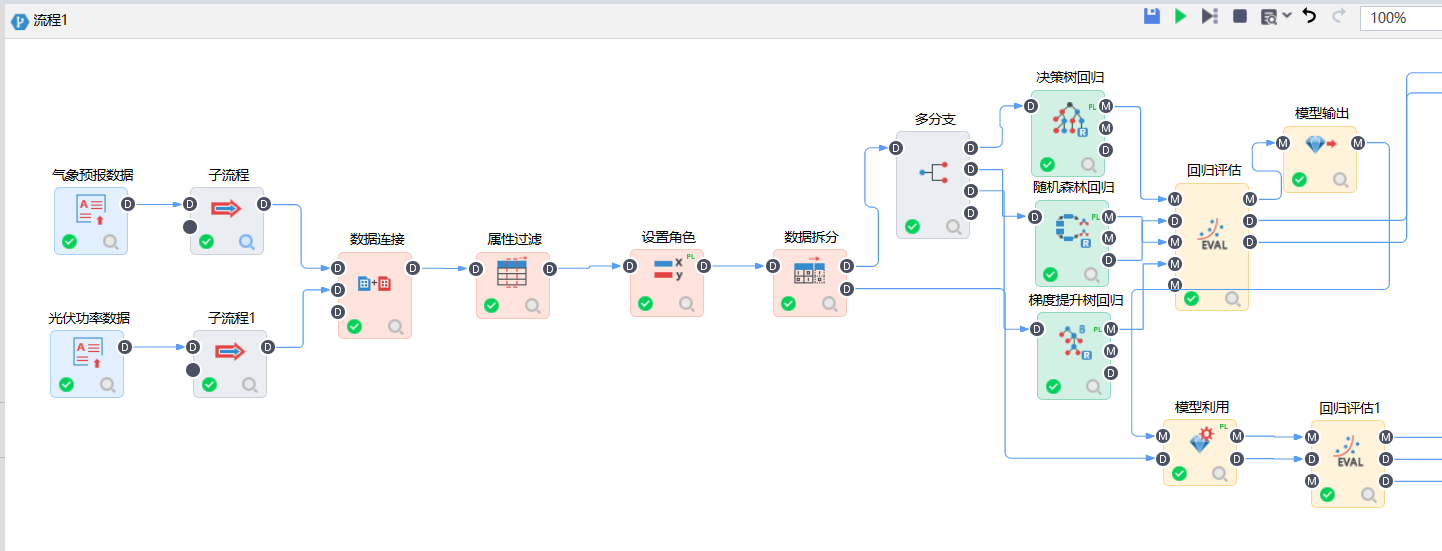Click magnifier on 气象预报数据 node
The height and width of the screenshot is (551, 1442).
(110, 241)
